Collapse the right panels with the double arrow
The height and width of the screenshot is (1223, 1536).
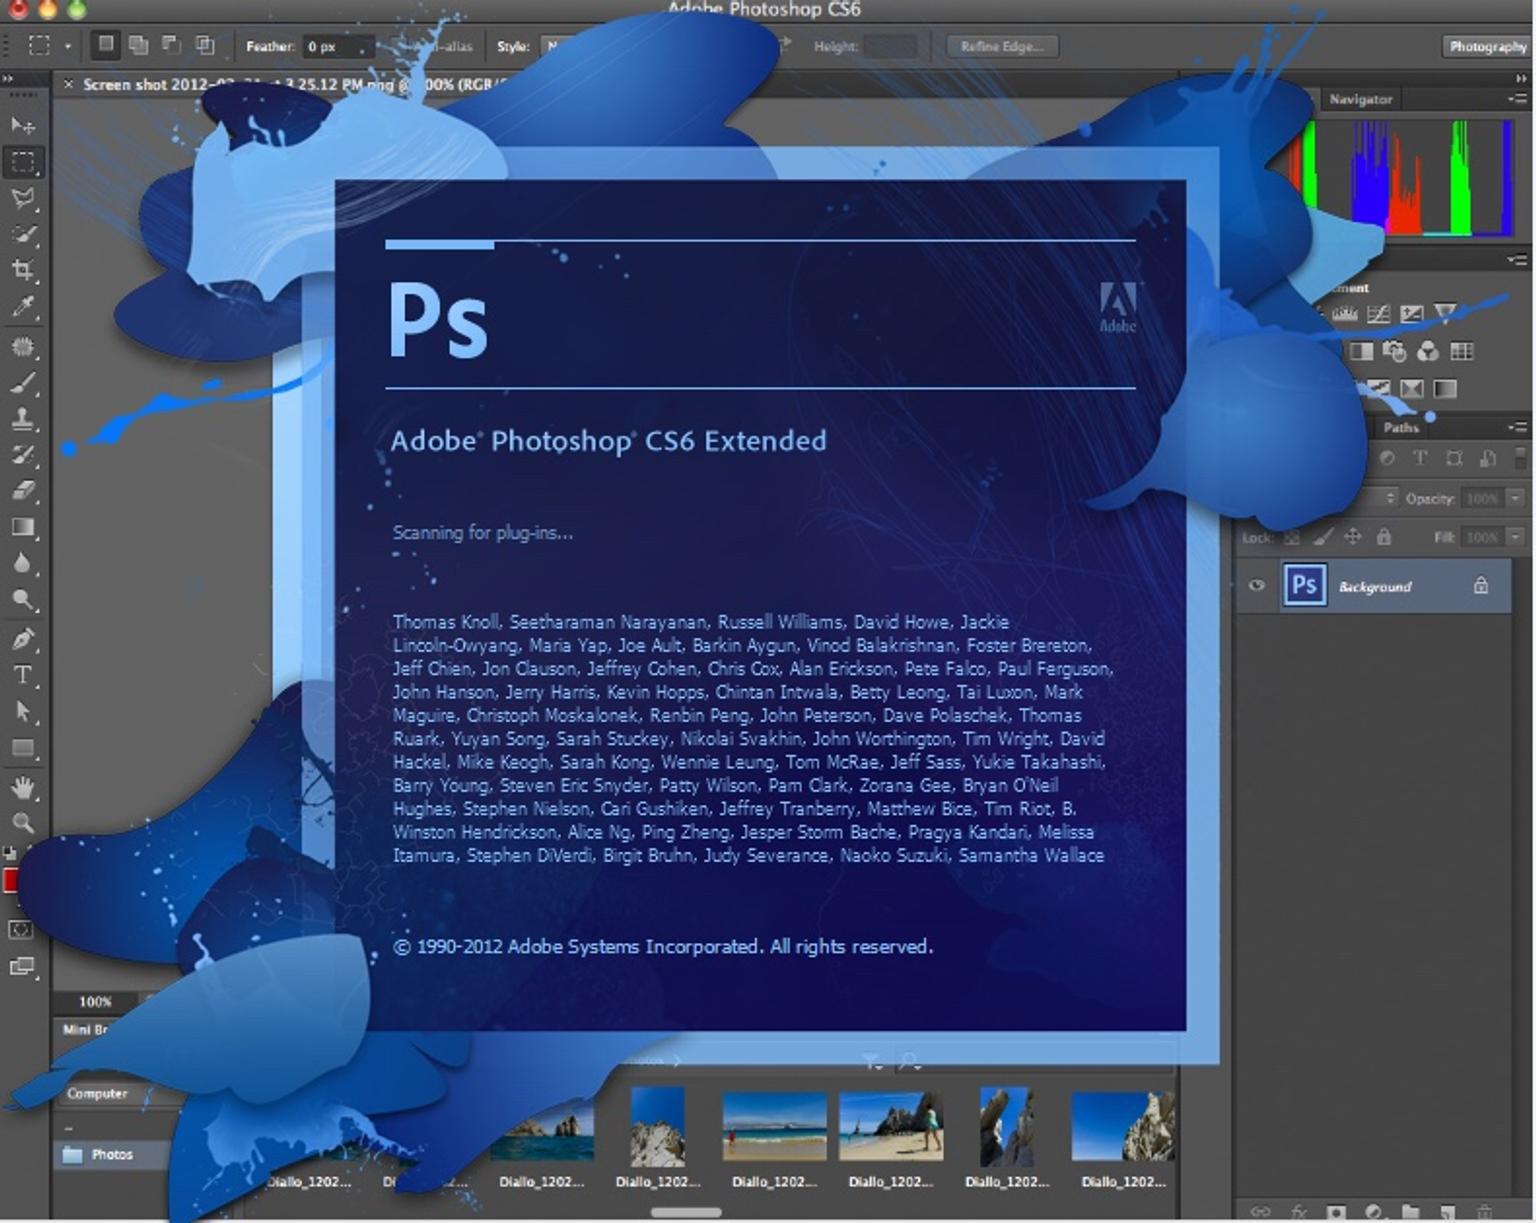pos(1522,77)
